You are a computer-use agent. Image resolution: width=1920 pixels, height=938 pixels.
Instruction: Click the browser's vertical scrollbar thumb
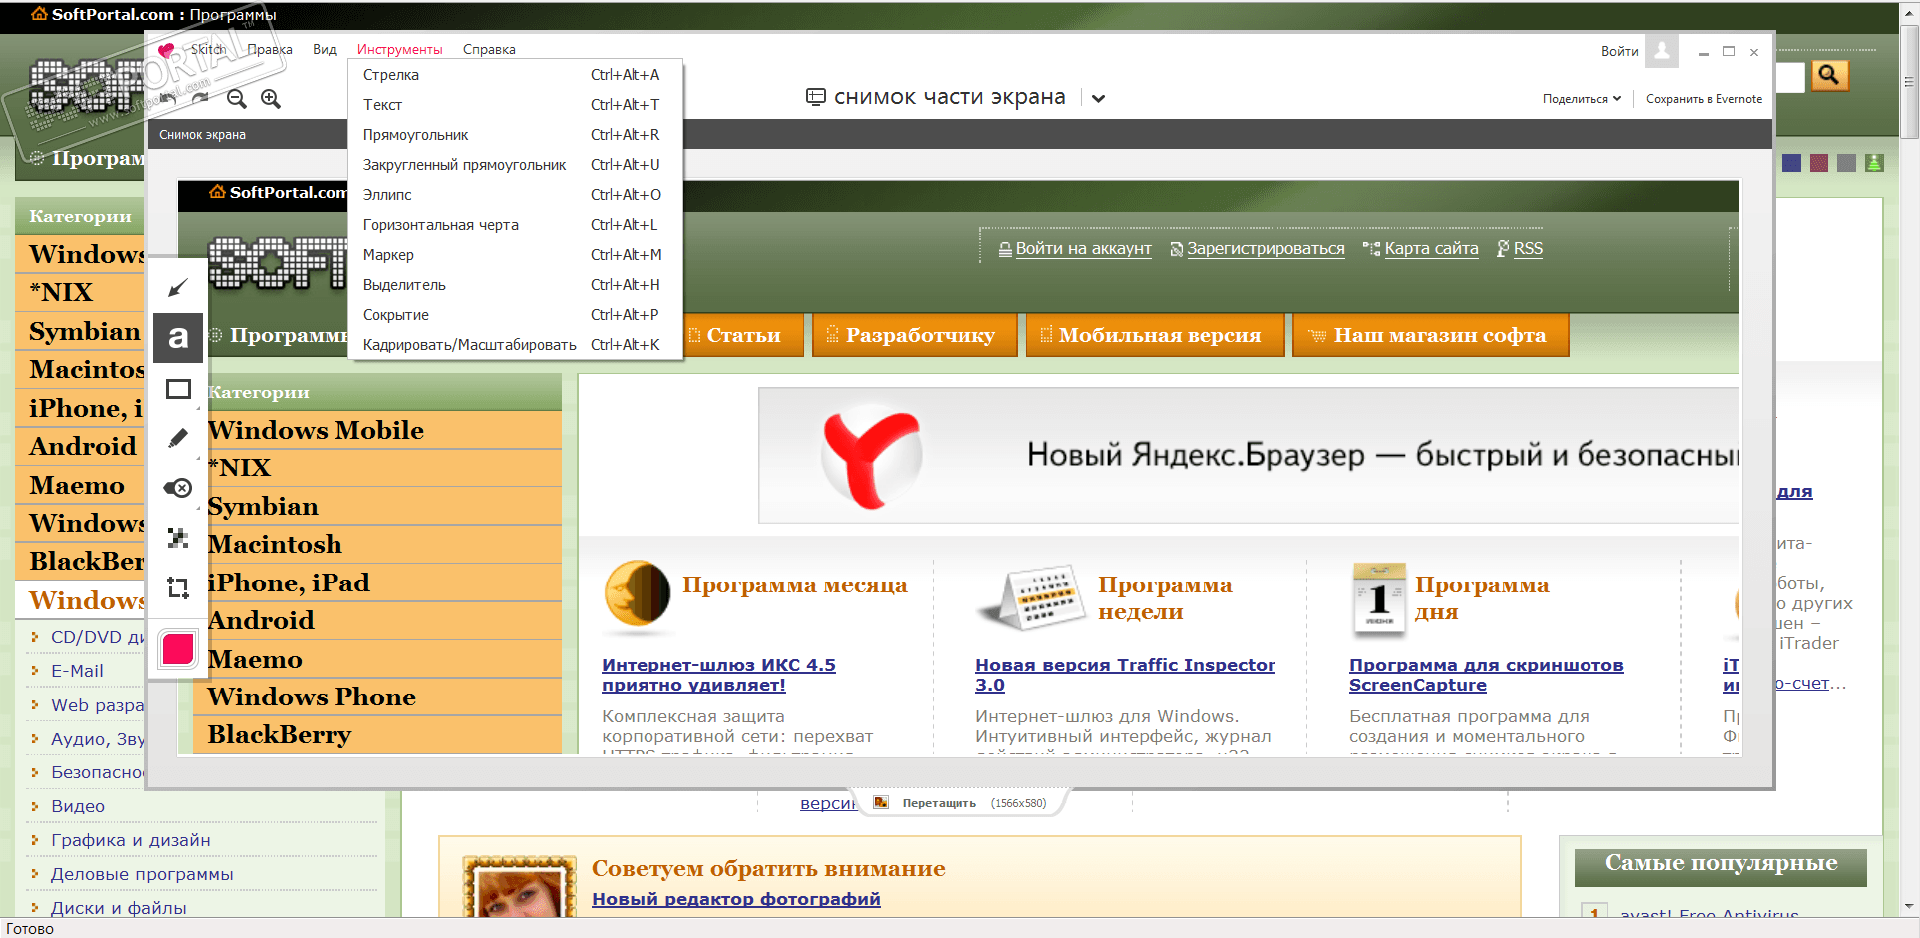(1909, 80)
